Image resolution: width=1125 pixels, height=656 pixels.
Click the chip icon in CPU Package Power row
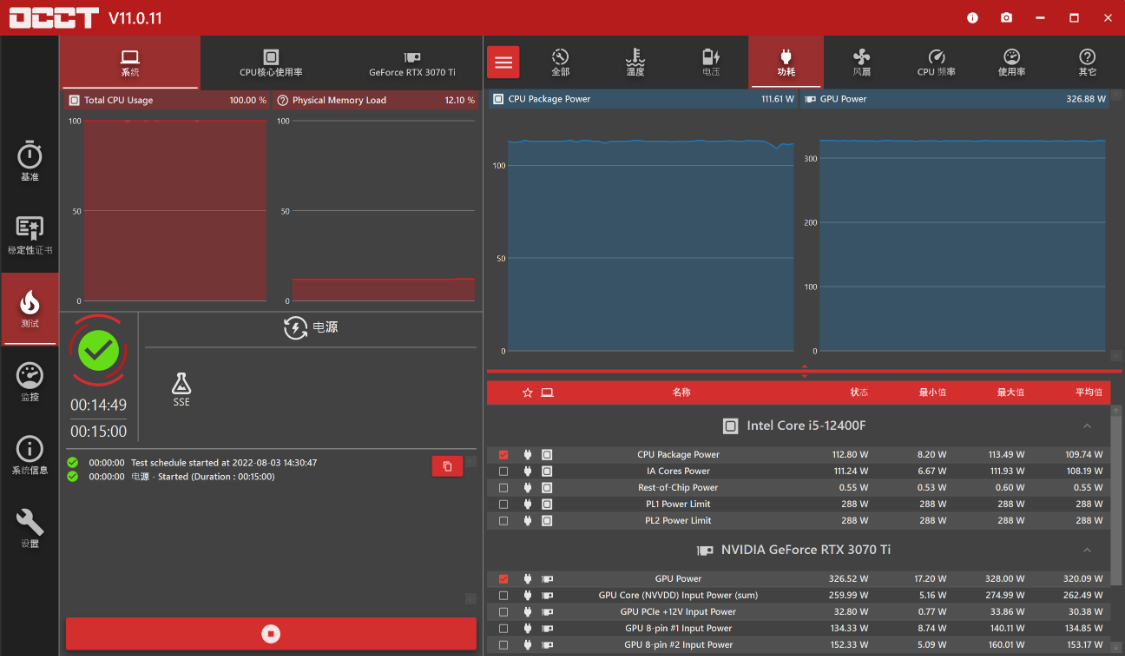coord(547,454)
